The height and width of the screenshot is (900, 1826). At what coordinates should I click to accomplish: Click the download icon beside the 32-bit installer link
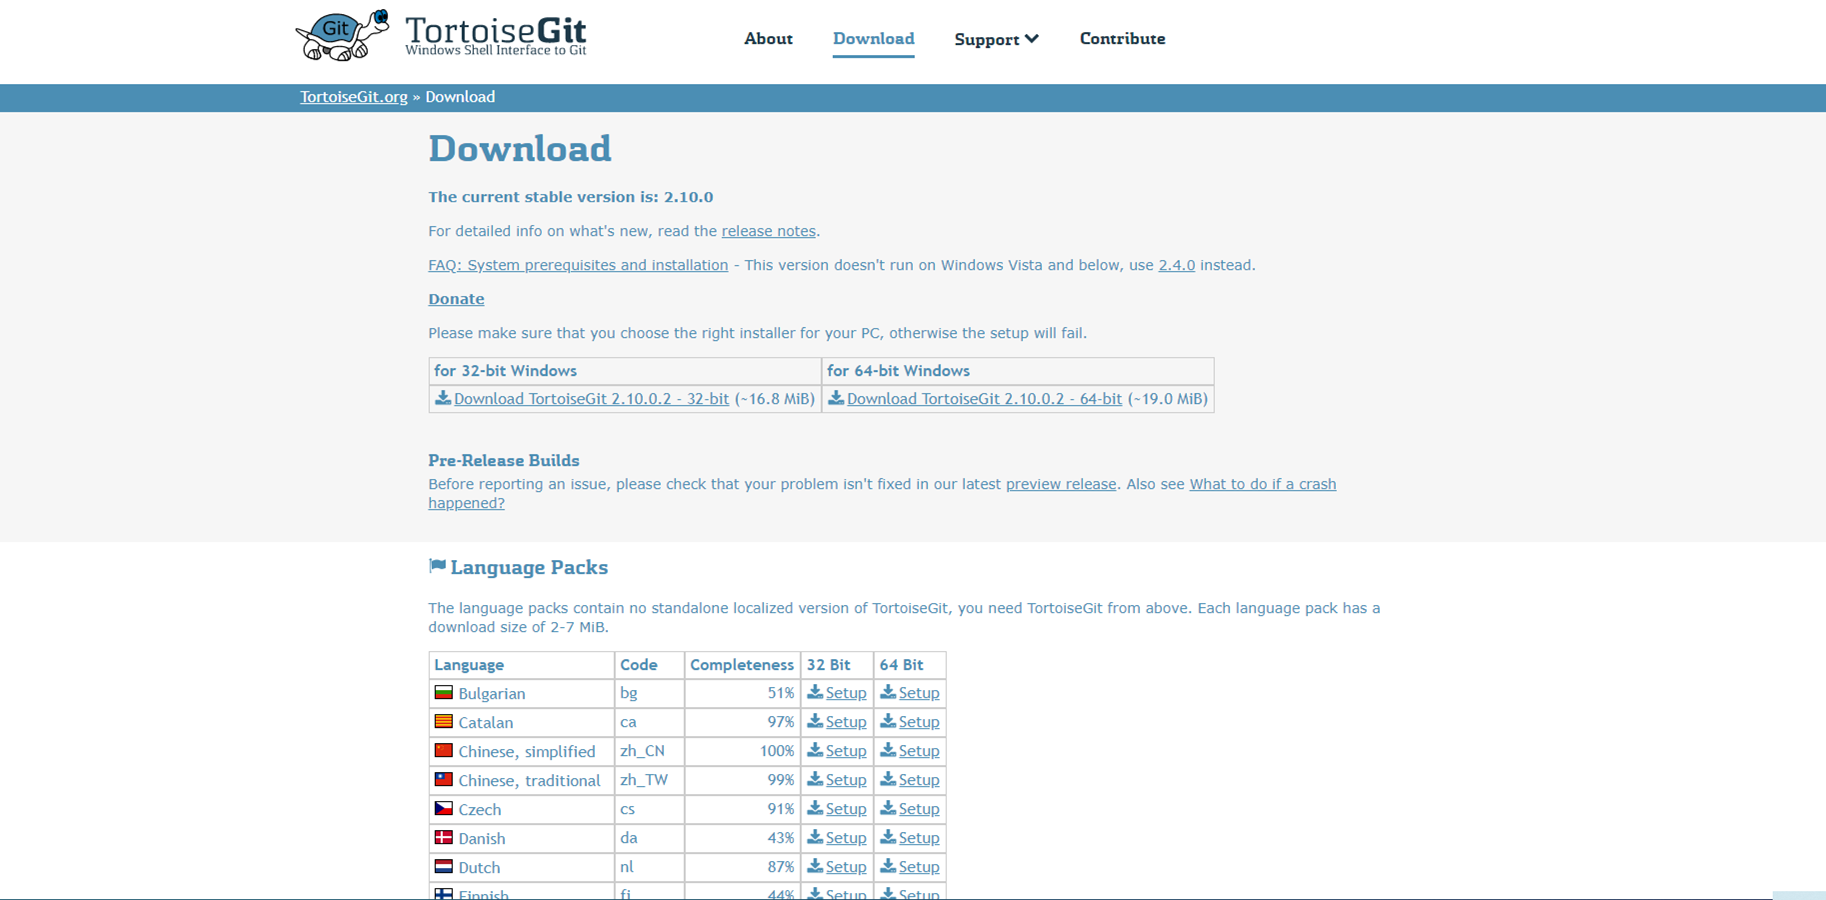pos(443,398)
